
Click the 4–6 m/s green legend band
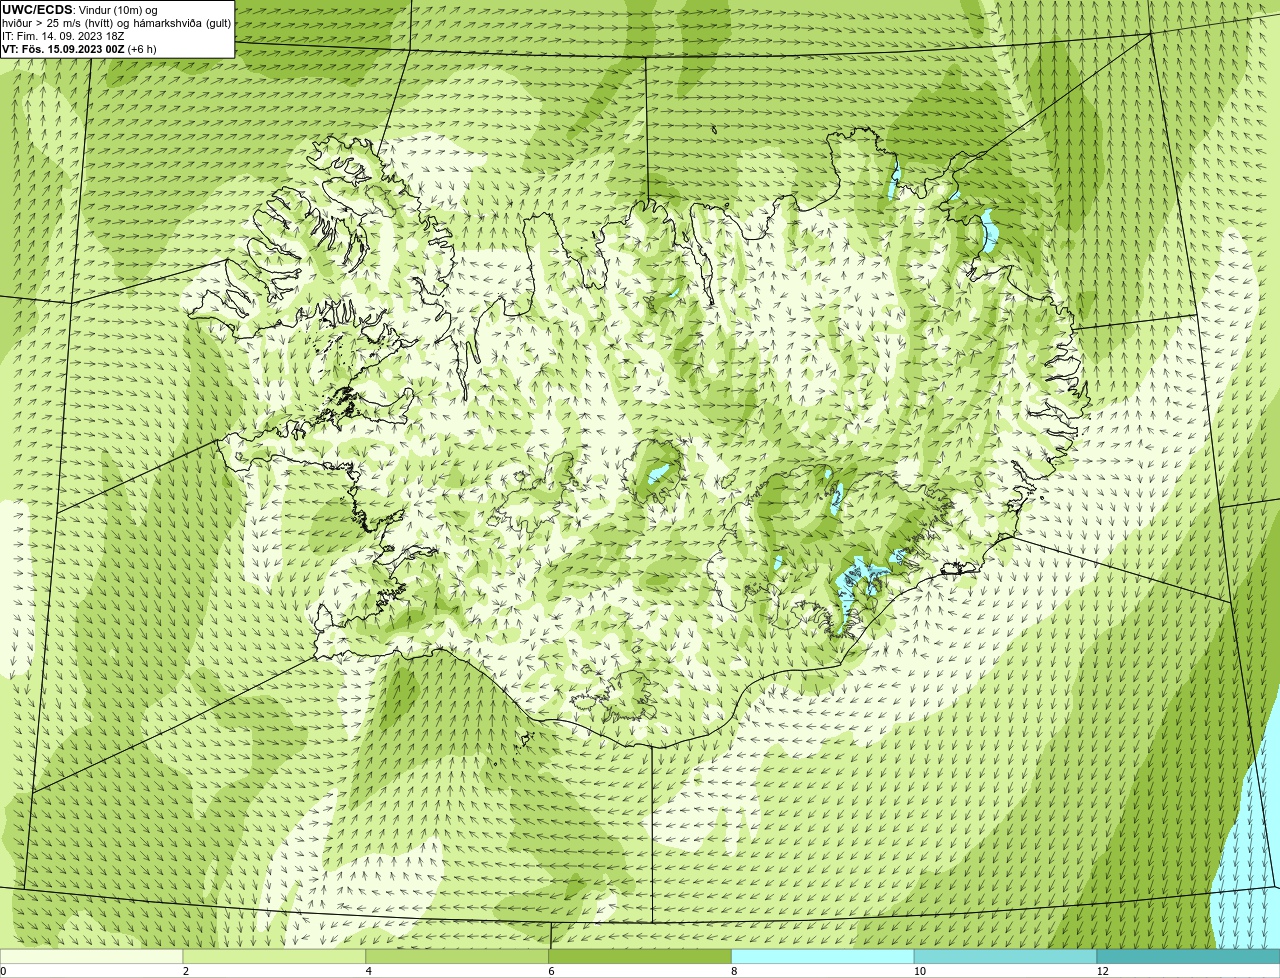coord(457,957)
